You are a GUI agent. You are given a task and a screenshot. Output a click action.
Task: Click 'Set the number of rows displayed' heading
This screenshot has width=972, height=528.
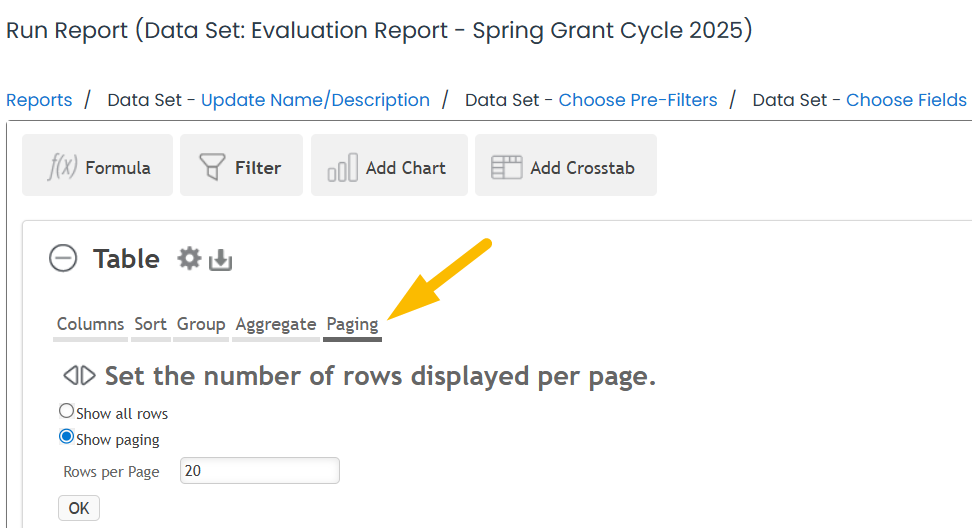point(380,376)
